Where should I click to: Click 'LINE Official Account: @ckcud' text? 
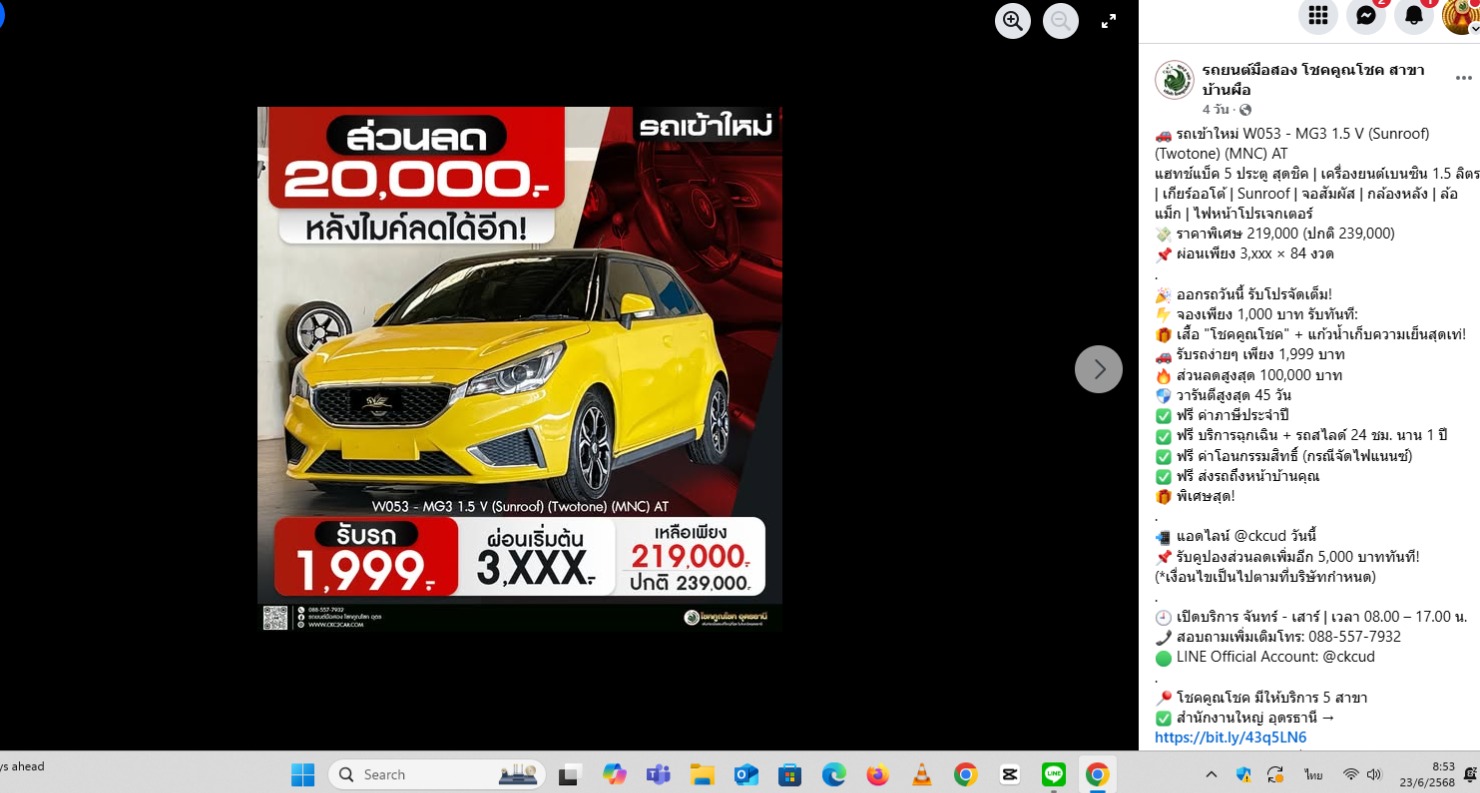pos(1276,657)
